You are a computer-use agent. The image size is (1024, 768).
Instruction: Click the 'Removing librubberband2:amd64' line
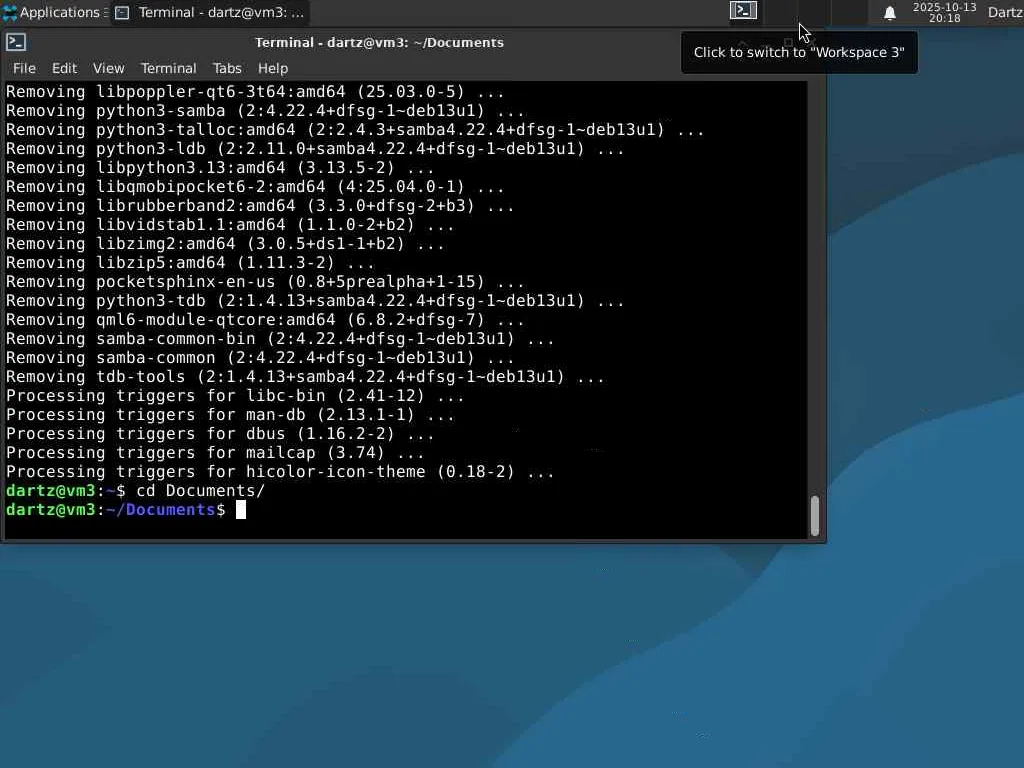(x=260, y=206)
